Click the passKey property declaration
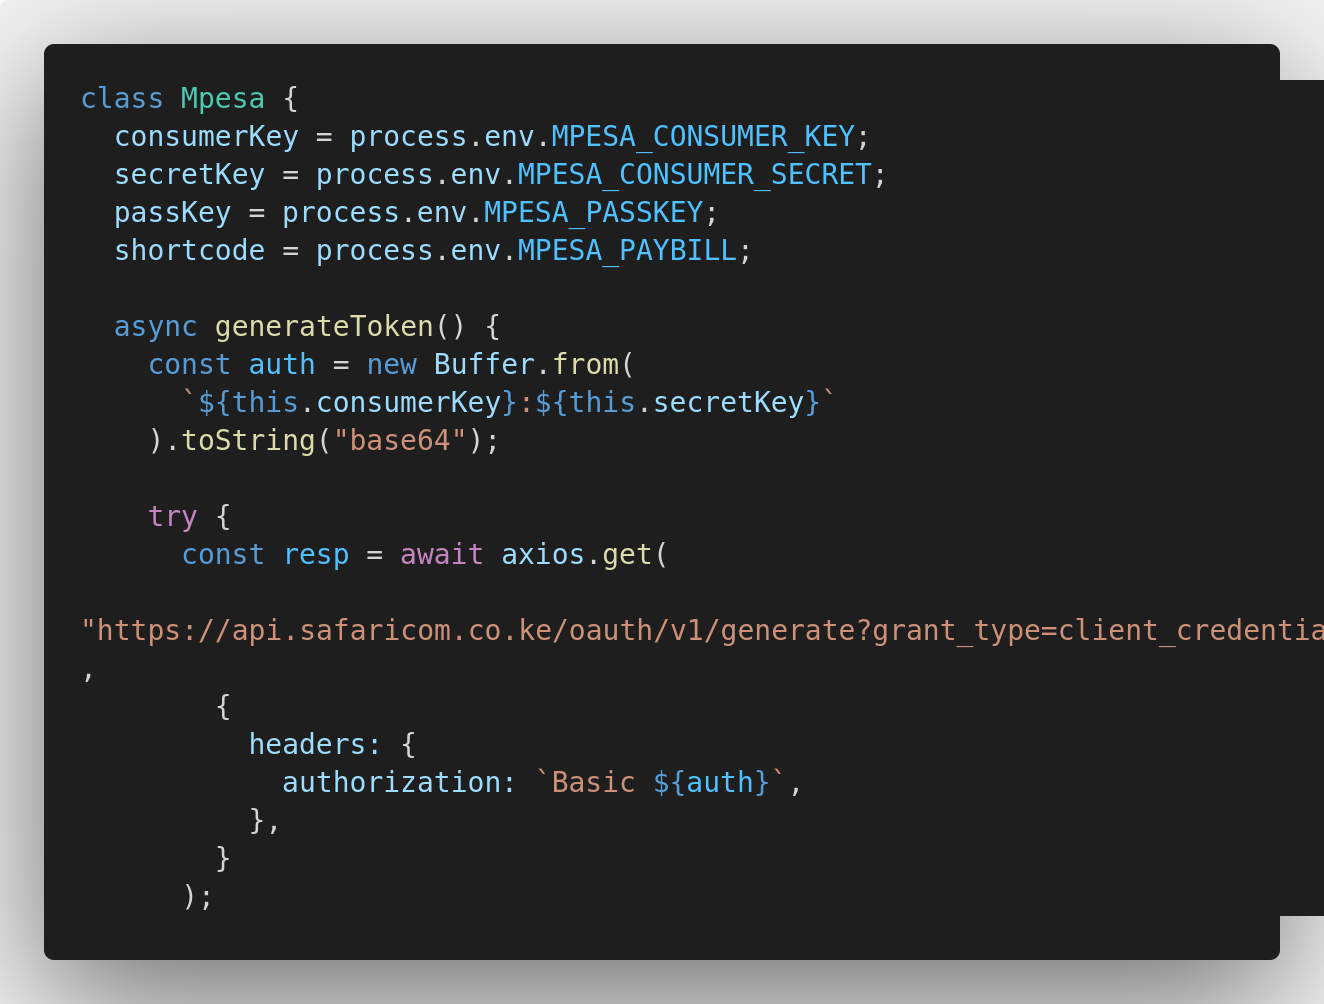Image resolution: width=1324 pixels, height=1004 pixels. pos(172,213)
